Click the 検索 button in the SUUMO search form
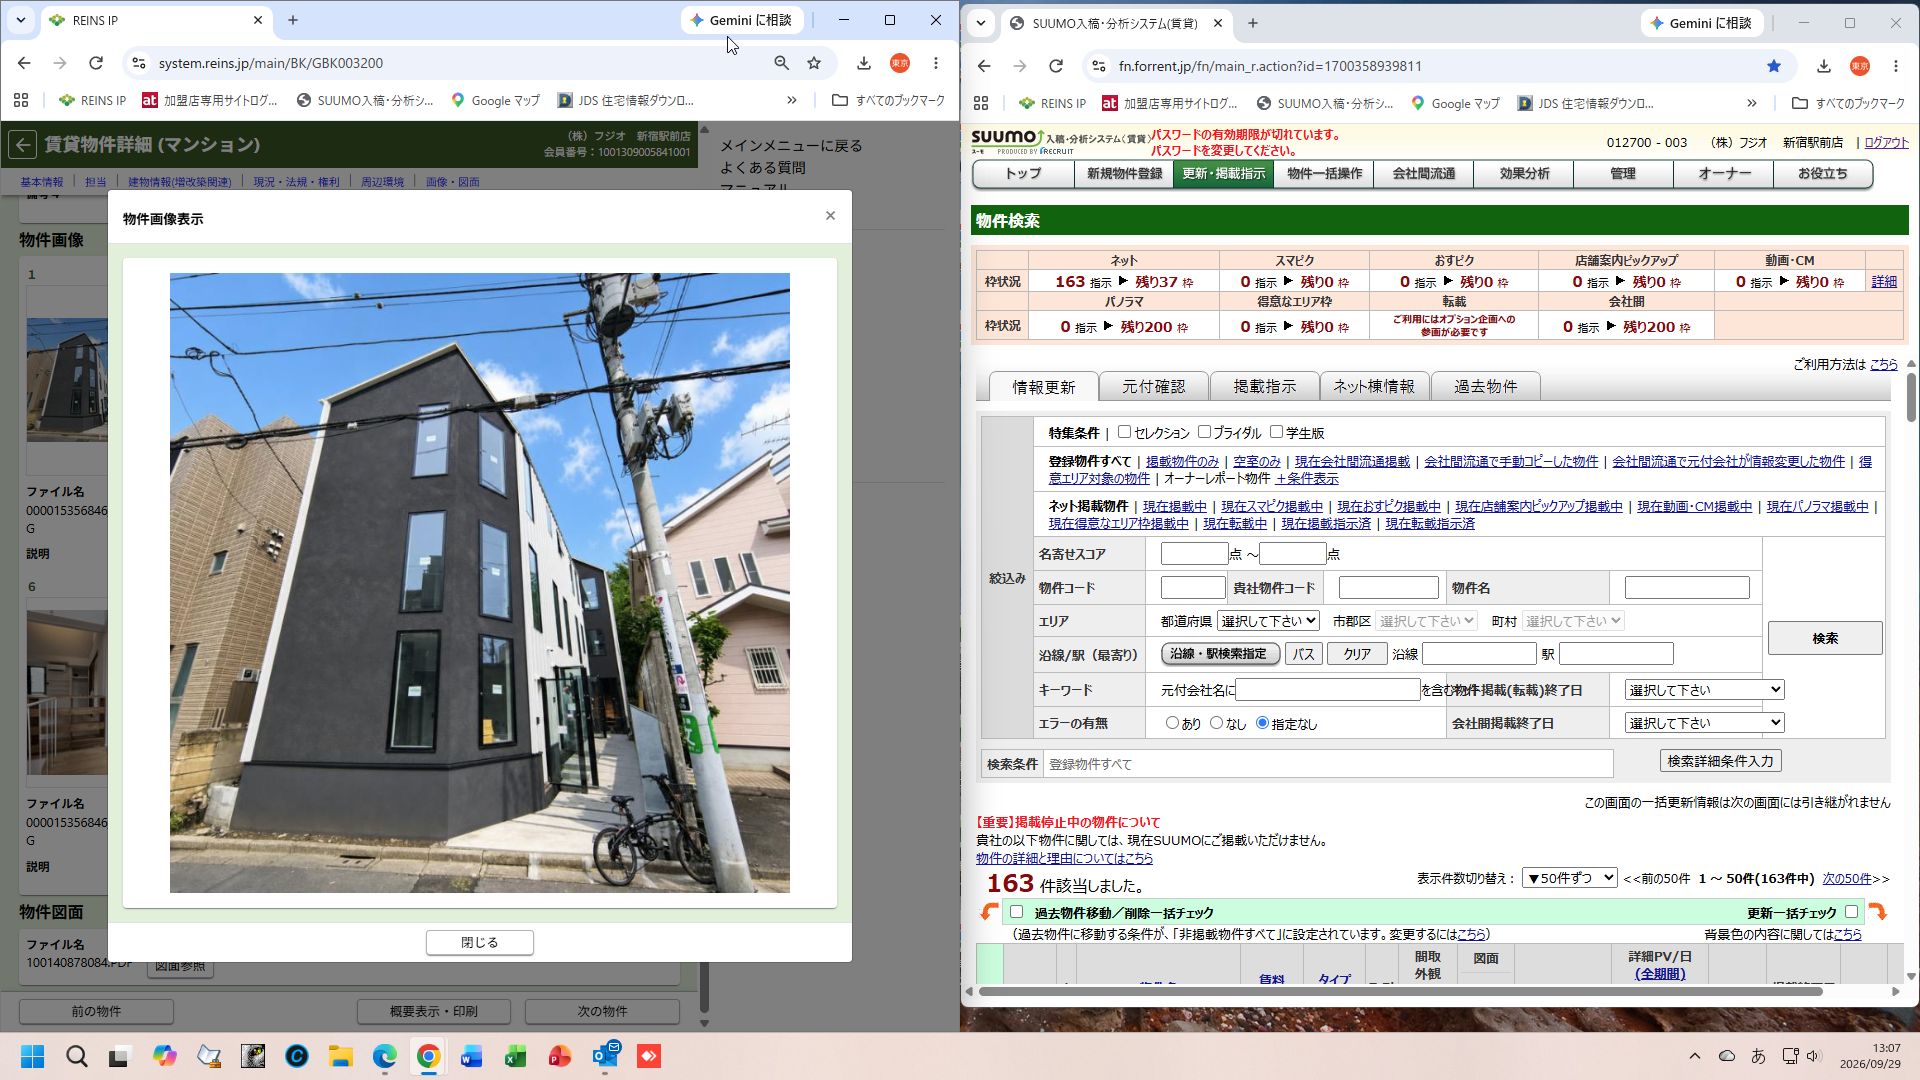1920x1080 pixels. pos(1825,638)
